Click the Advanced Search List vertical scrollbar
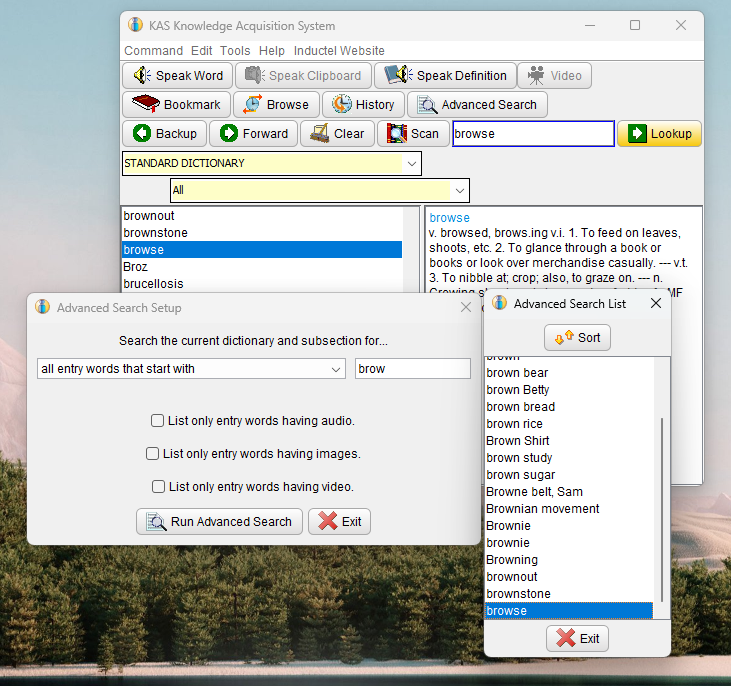Screen dimensions: 731x686 [x=662, y=488]
